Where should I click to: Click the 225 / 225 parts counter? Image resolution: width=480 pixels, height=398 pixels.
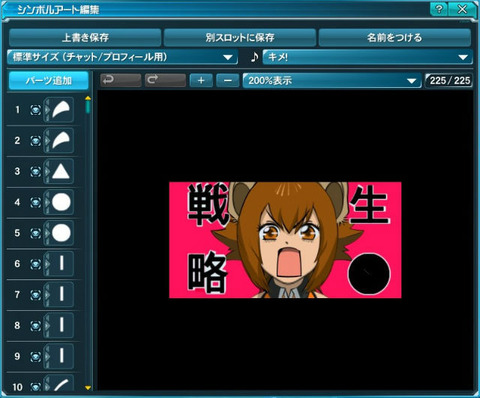[x=449, y=80]
